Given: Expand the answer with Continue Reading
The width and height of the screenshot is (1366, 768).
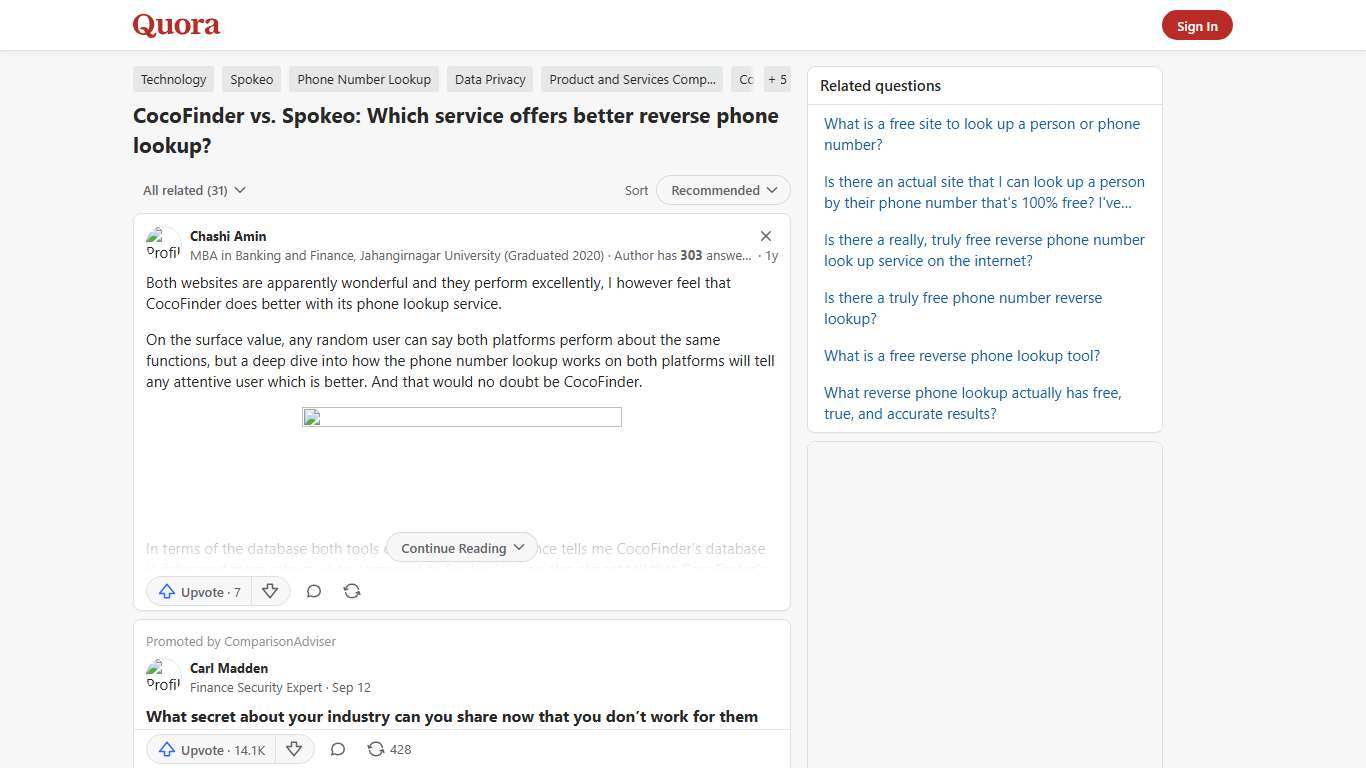Looking at the screenshot, I should [x=461, y=548].
